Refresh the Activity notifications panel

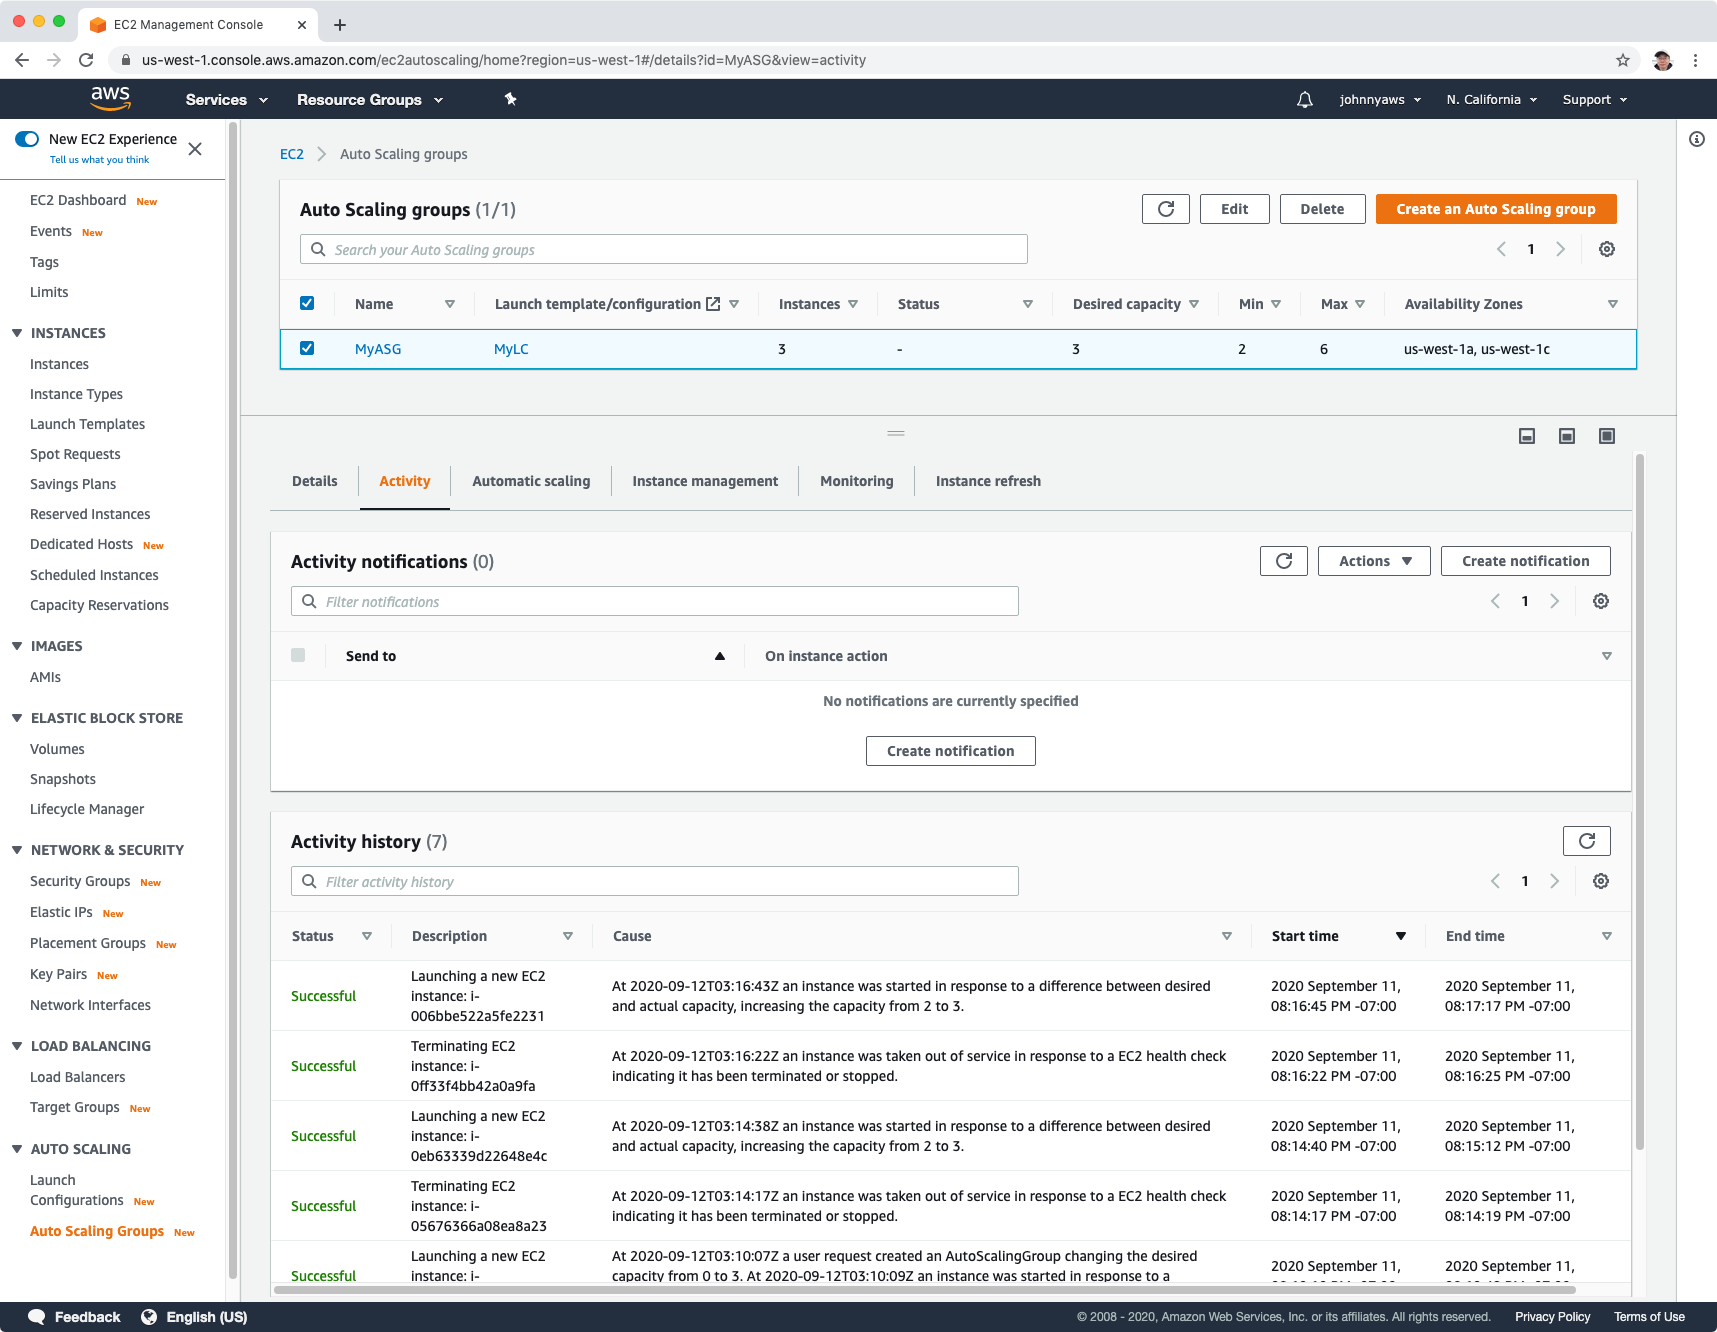(1284, 561)
